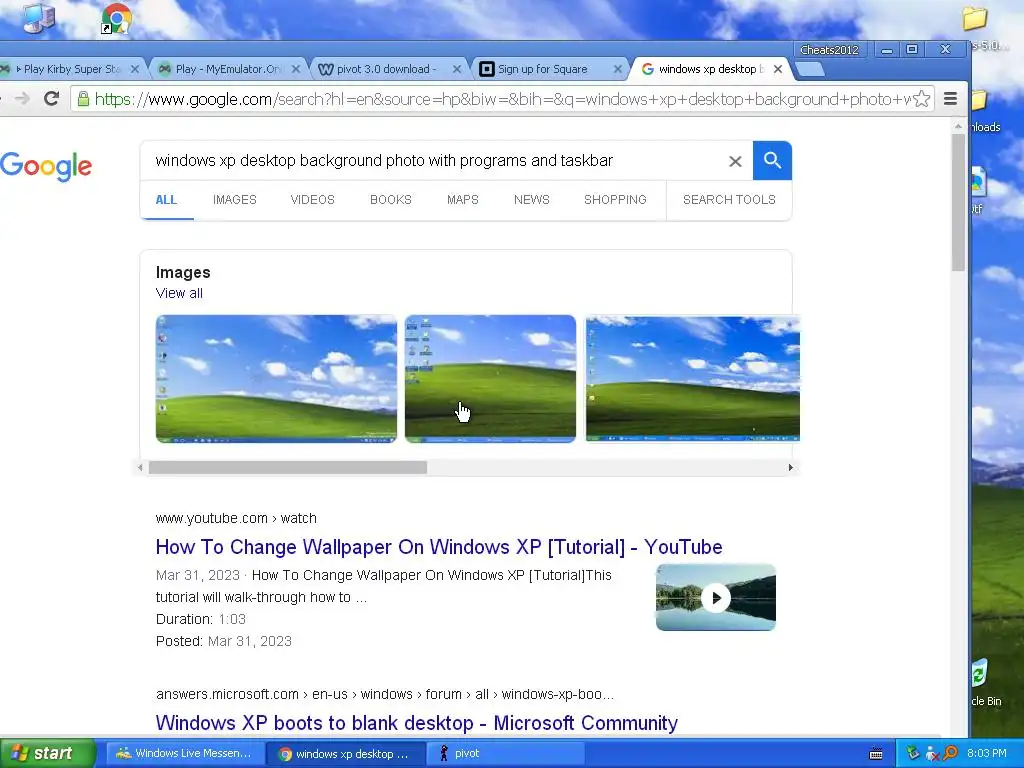Switch to pivot in the taskbar
Viewport: 1024px width, 768px height.
coord(506,754)
